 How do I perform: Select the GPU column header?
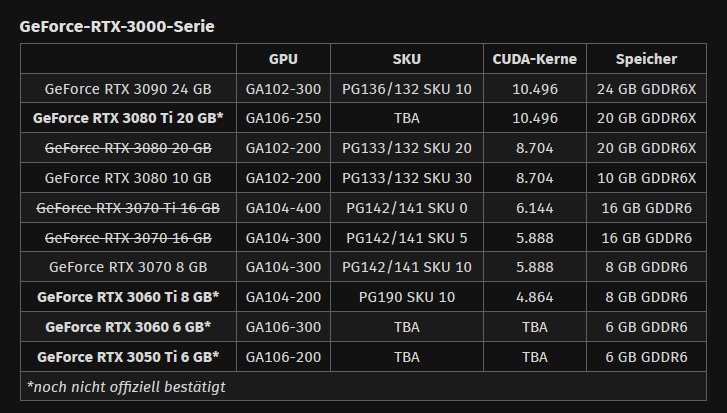pos(283,59)
